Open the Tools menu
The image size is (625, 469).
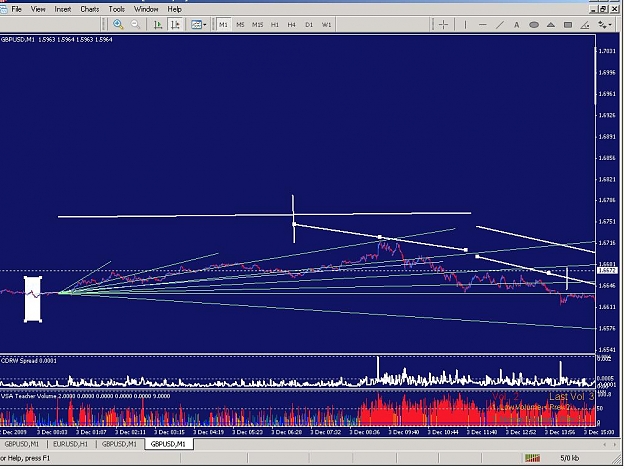[117, 9]
